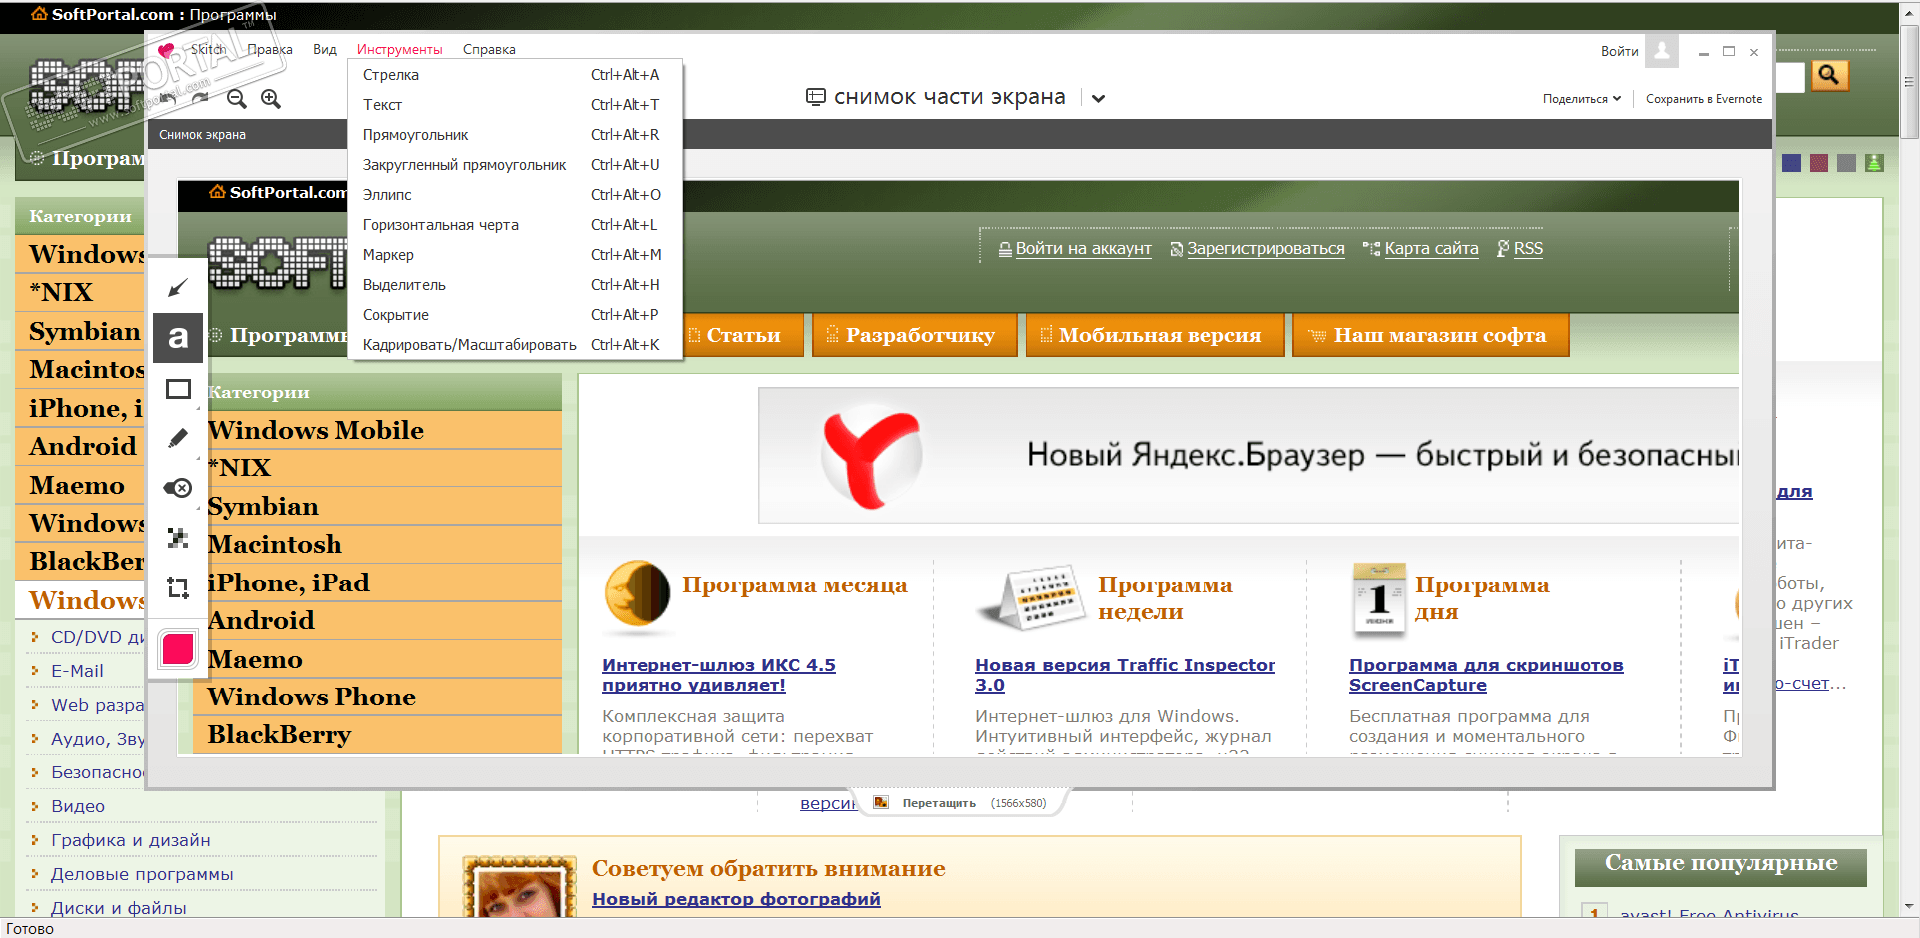Select the pixelate blur tool icon
Screen dimensions: 1920x938
click(178, 538)
